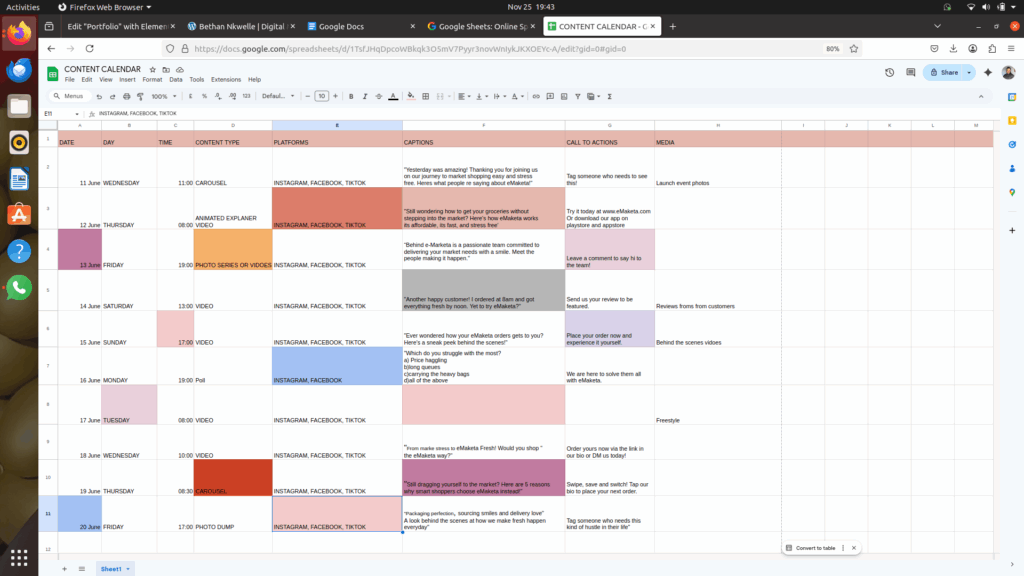Viewport: 1024px width, 576px height.
Task: Star the CONTENT CALENDAR document
Action: click(x=152, y=69)
